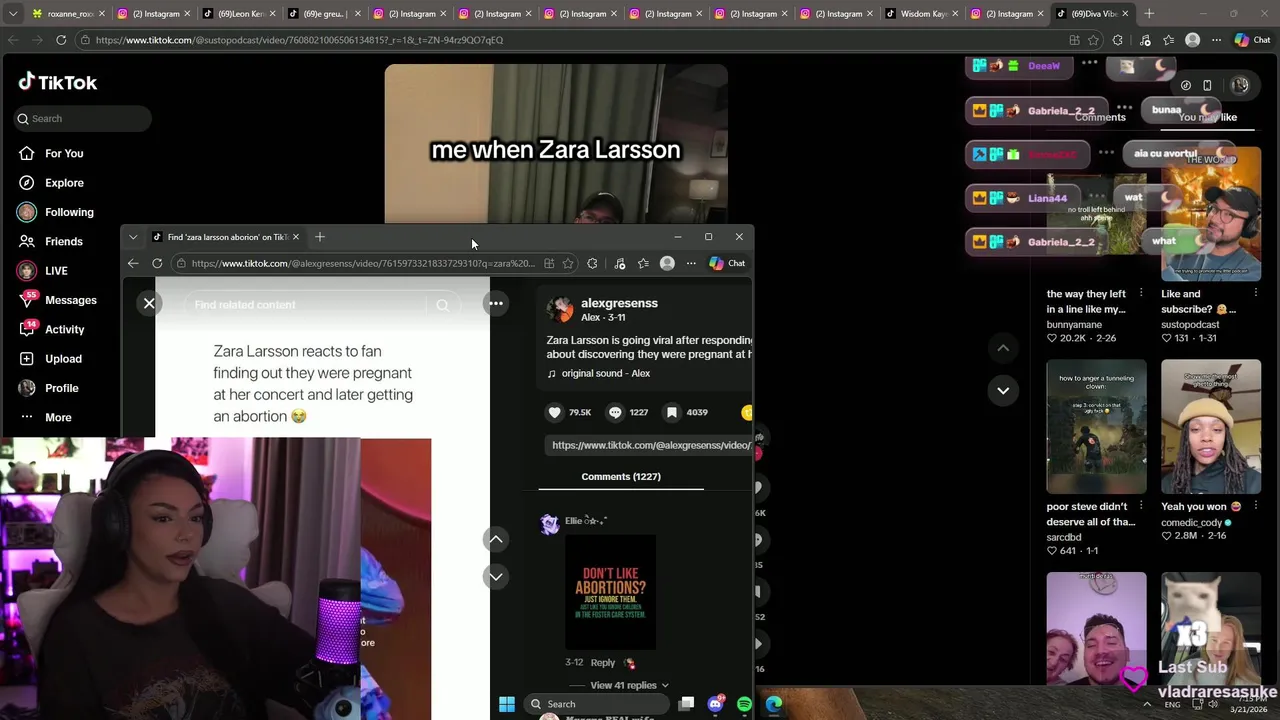Open the sustopodcast Like and subscribe video
This screenshot has height=720, width=1280.
pos(1211,214)
